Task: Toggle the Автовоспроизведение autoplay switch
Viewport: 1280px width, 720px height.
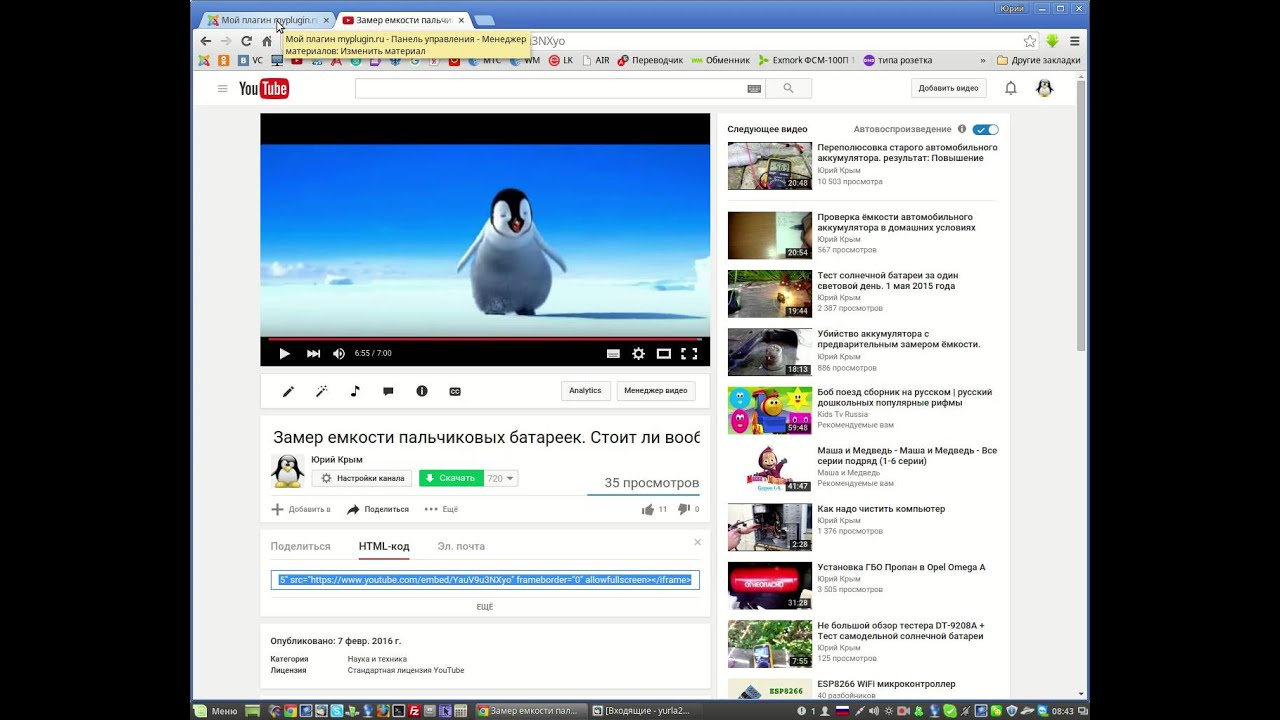Action: point(985,129)
